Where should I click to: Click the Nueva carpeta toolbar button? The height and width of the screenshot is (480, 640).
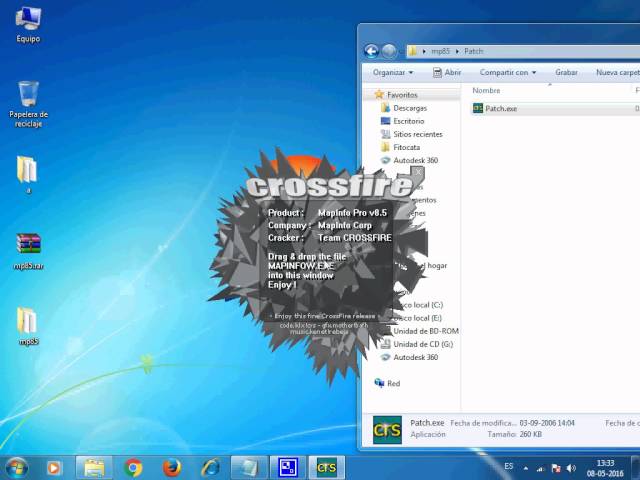click(x=617, y=73)
